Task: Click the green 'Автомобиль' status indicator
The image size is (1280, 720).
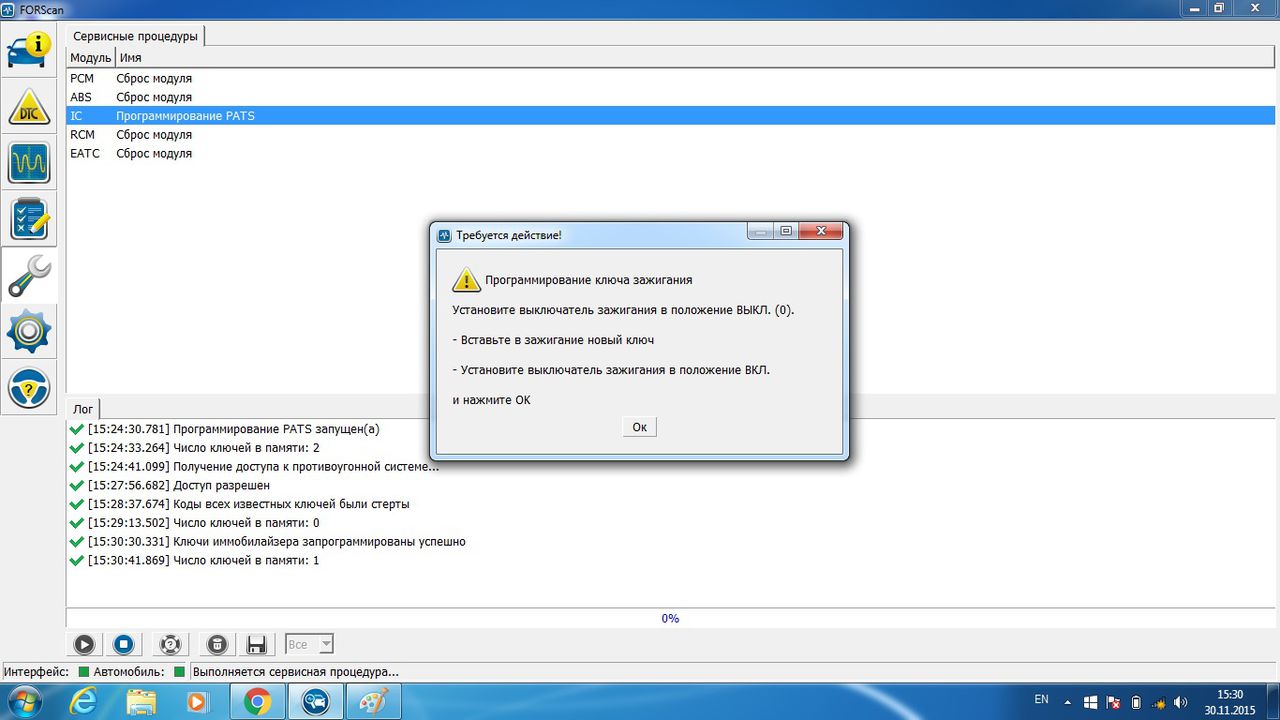Action: pos(179,672)
